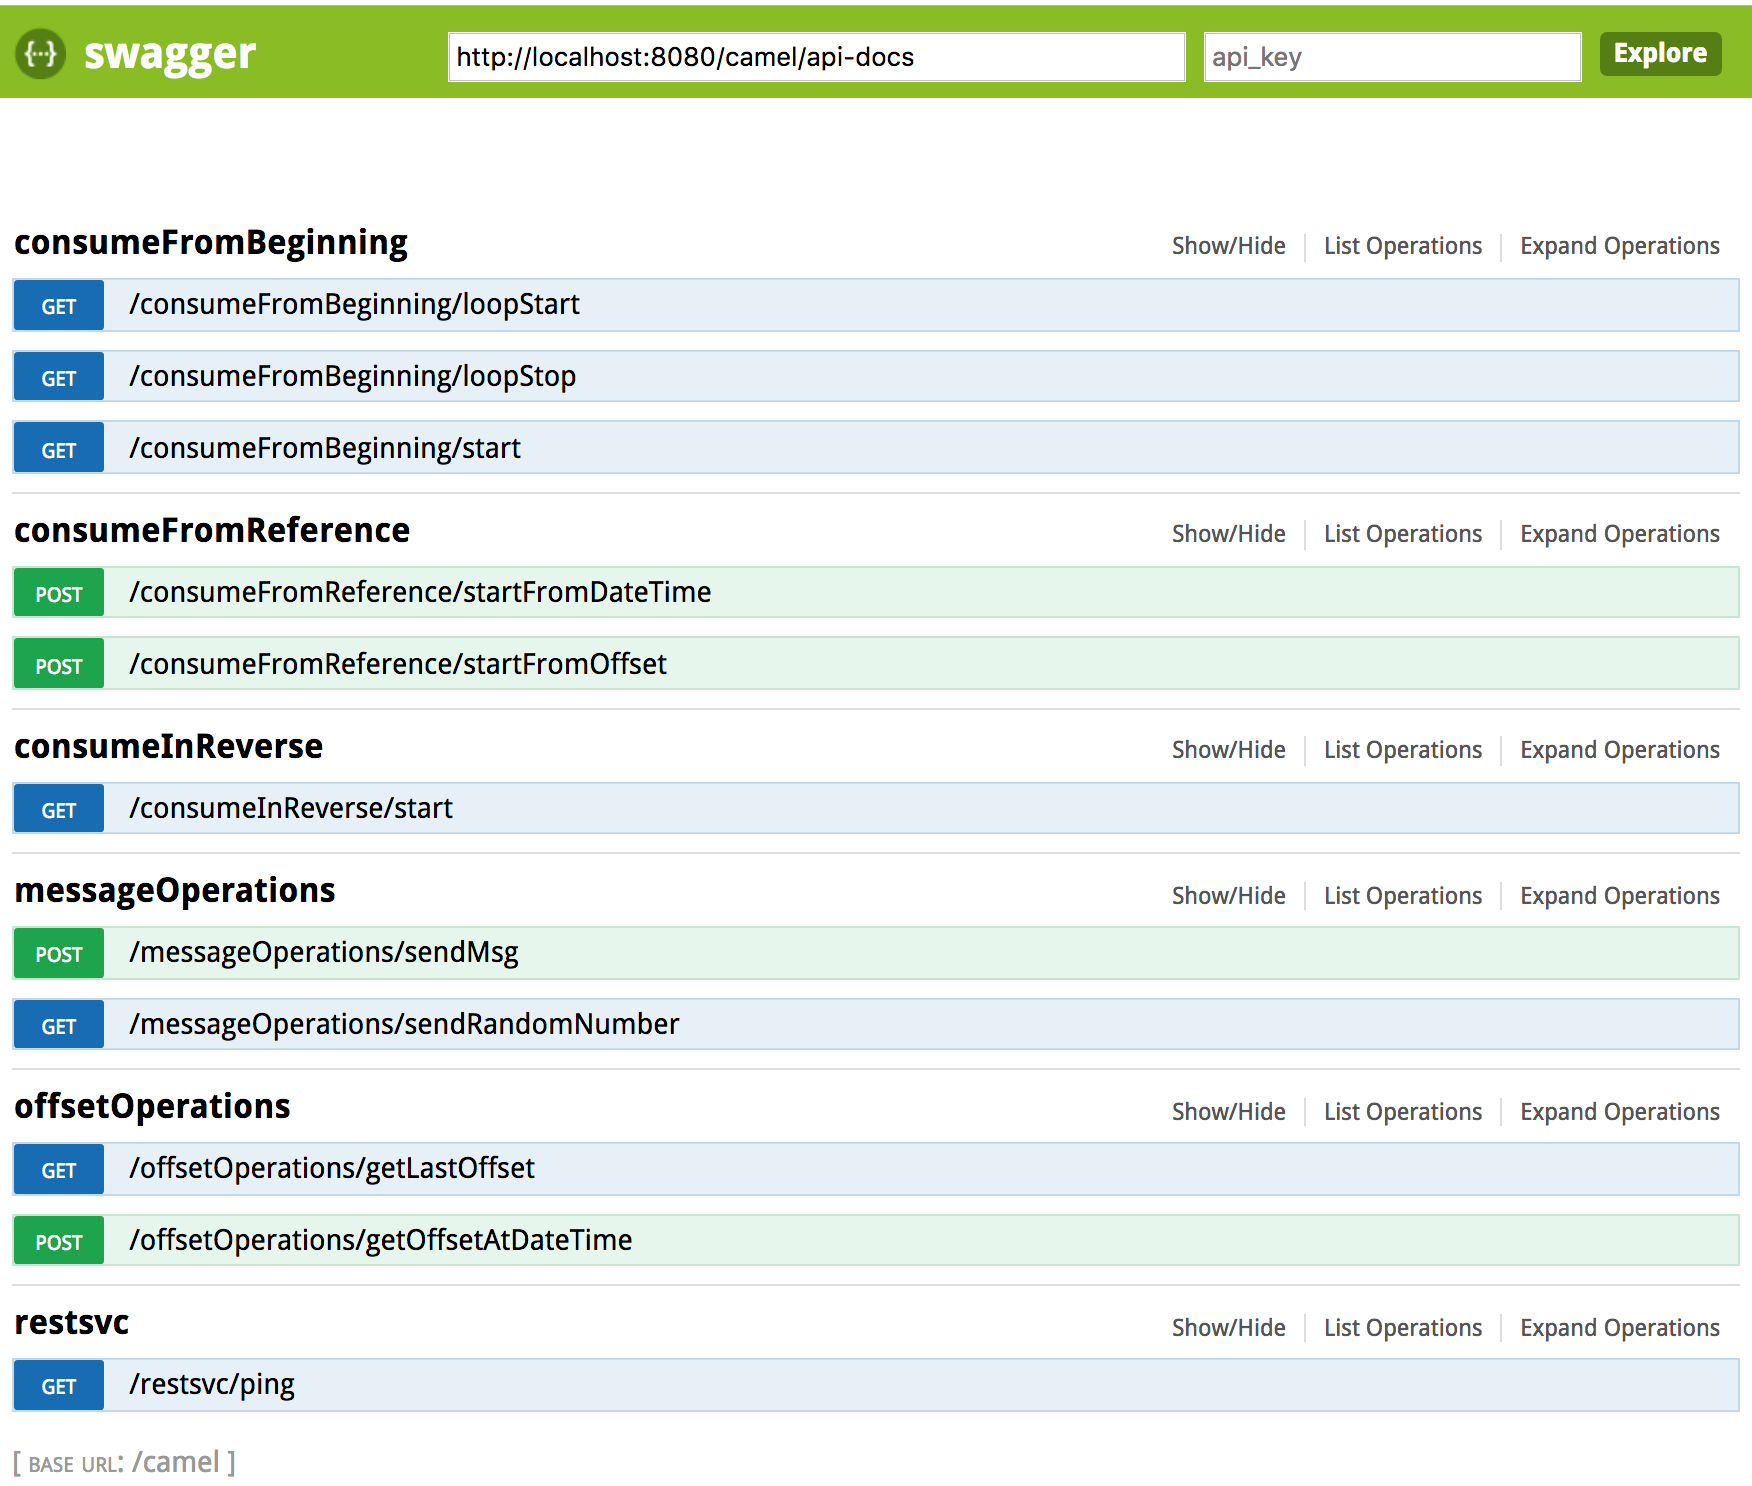Viewport: 1752px width, 1486px height.
Task: Click GET badge for restsvc ping
Action: pos(59,1386)
